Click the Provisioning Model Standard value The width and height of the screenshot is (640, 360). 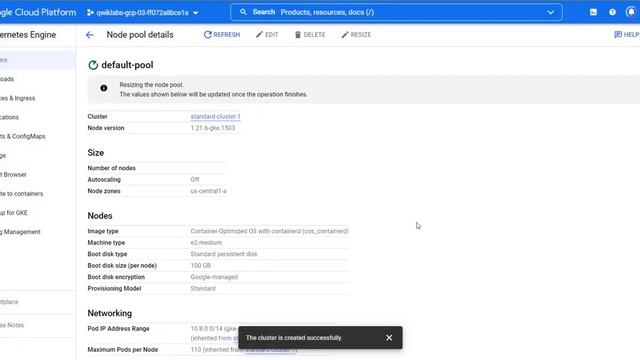(203, 288)
